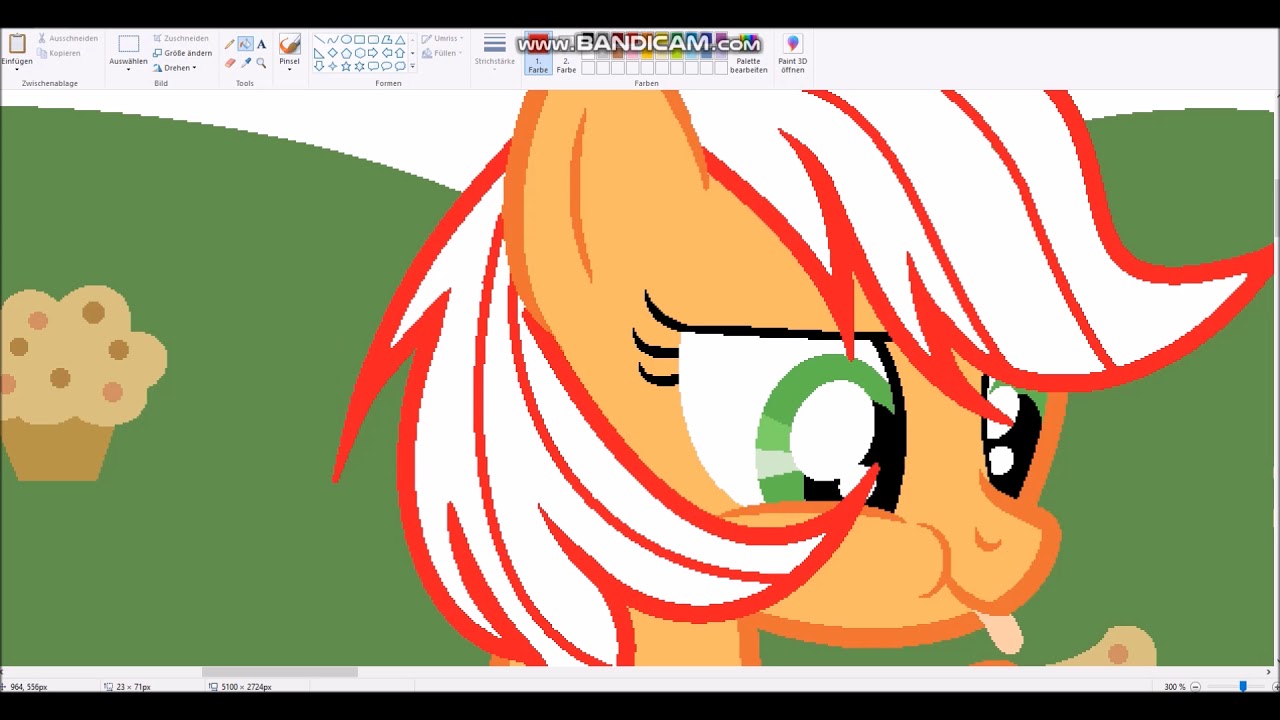Select the Eraser tool
Viewport: 1280px width, 720px height.
(230, 63)
